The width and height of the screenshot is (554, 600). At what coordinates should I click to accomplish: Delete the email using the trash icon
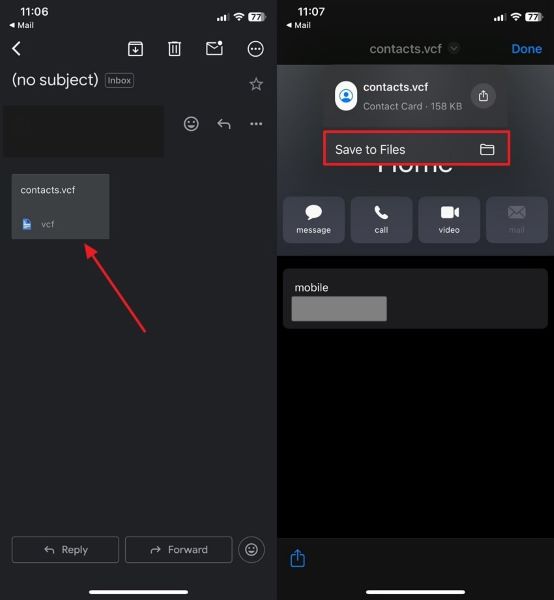click(174, 49)
